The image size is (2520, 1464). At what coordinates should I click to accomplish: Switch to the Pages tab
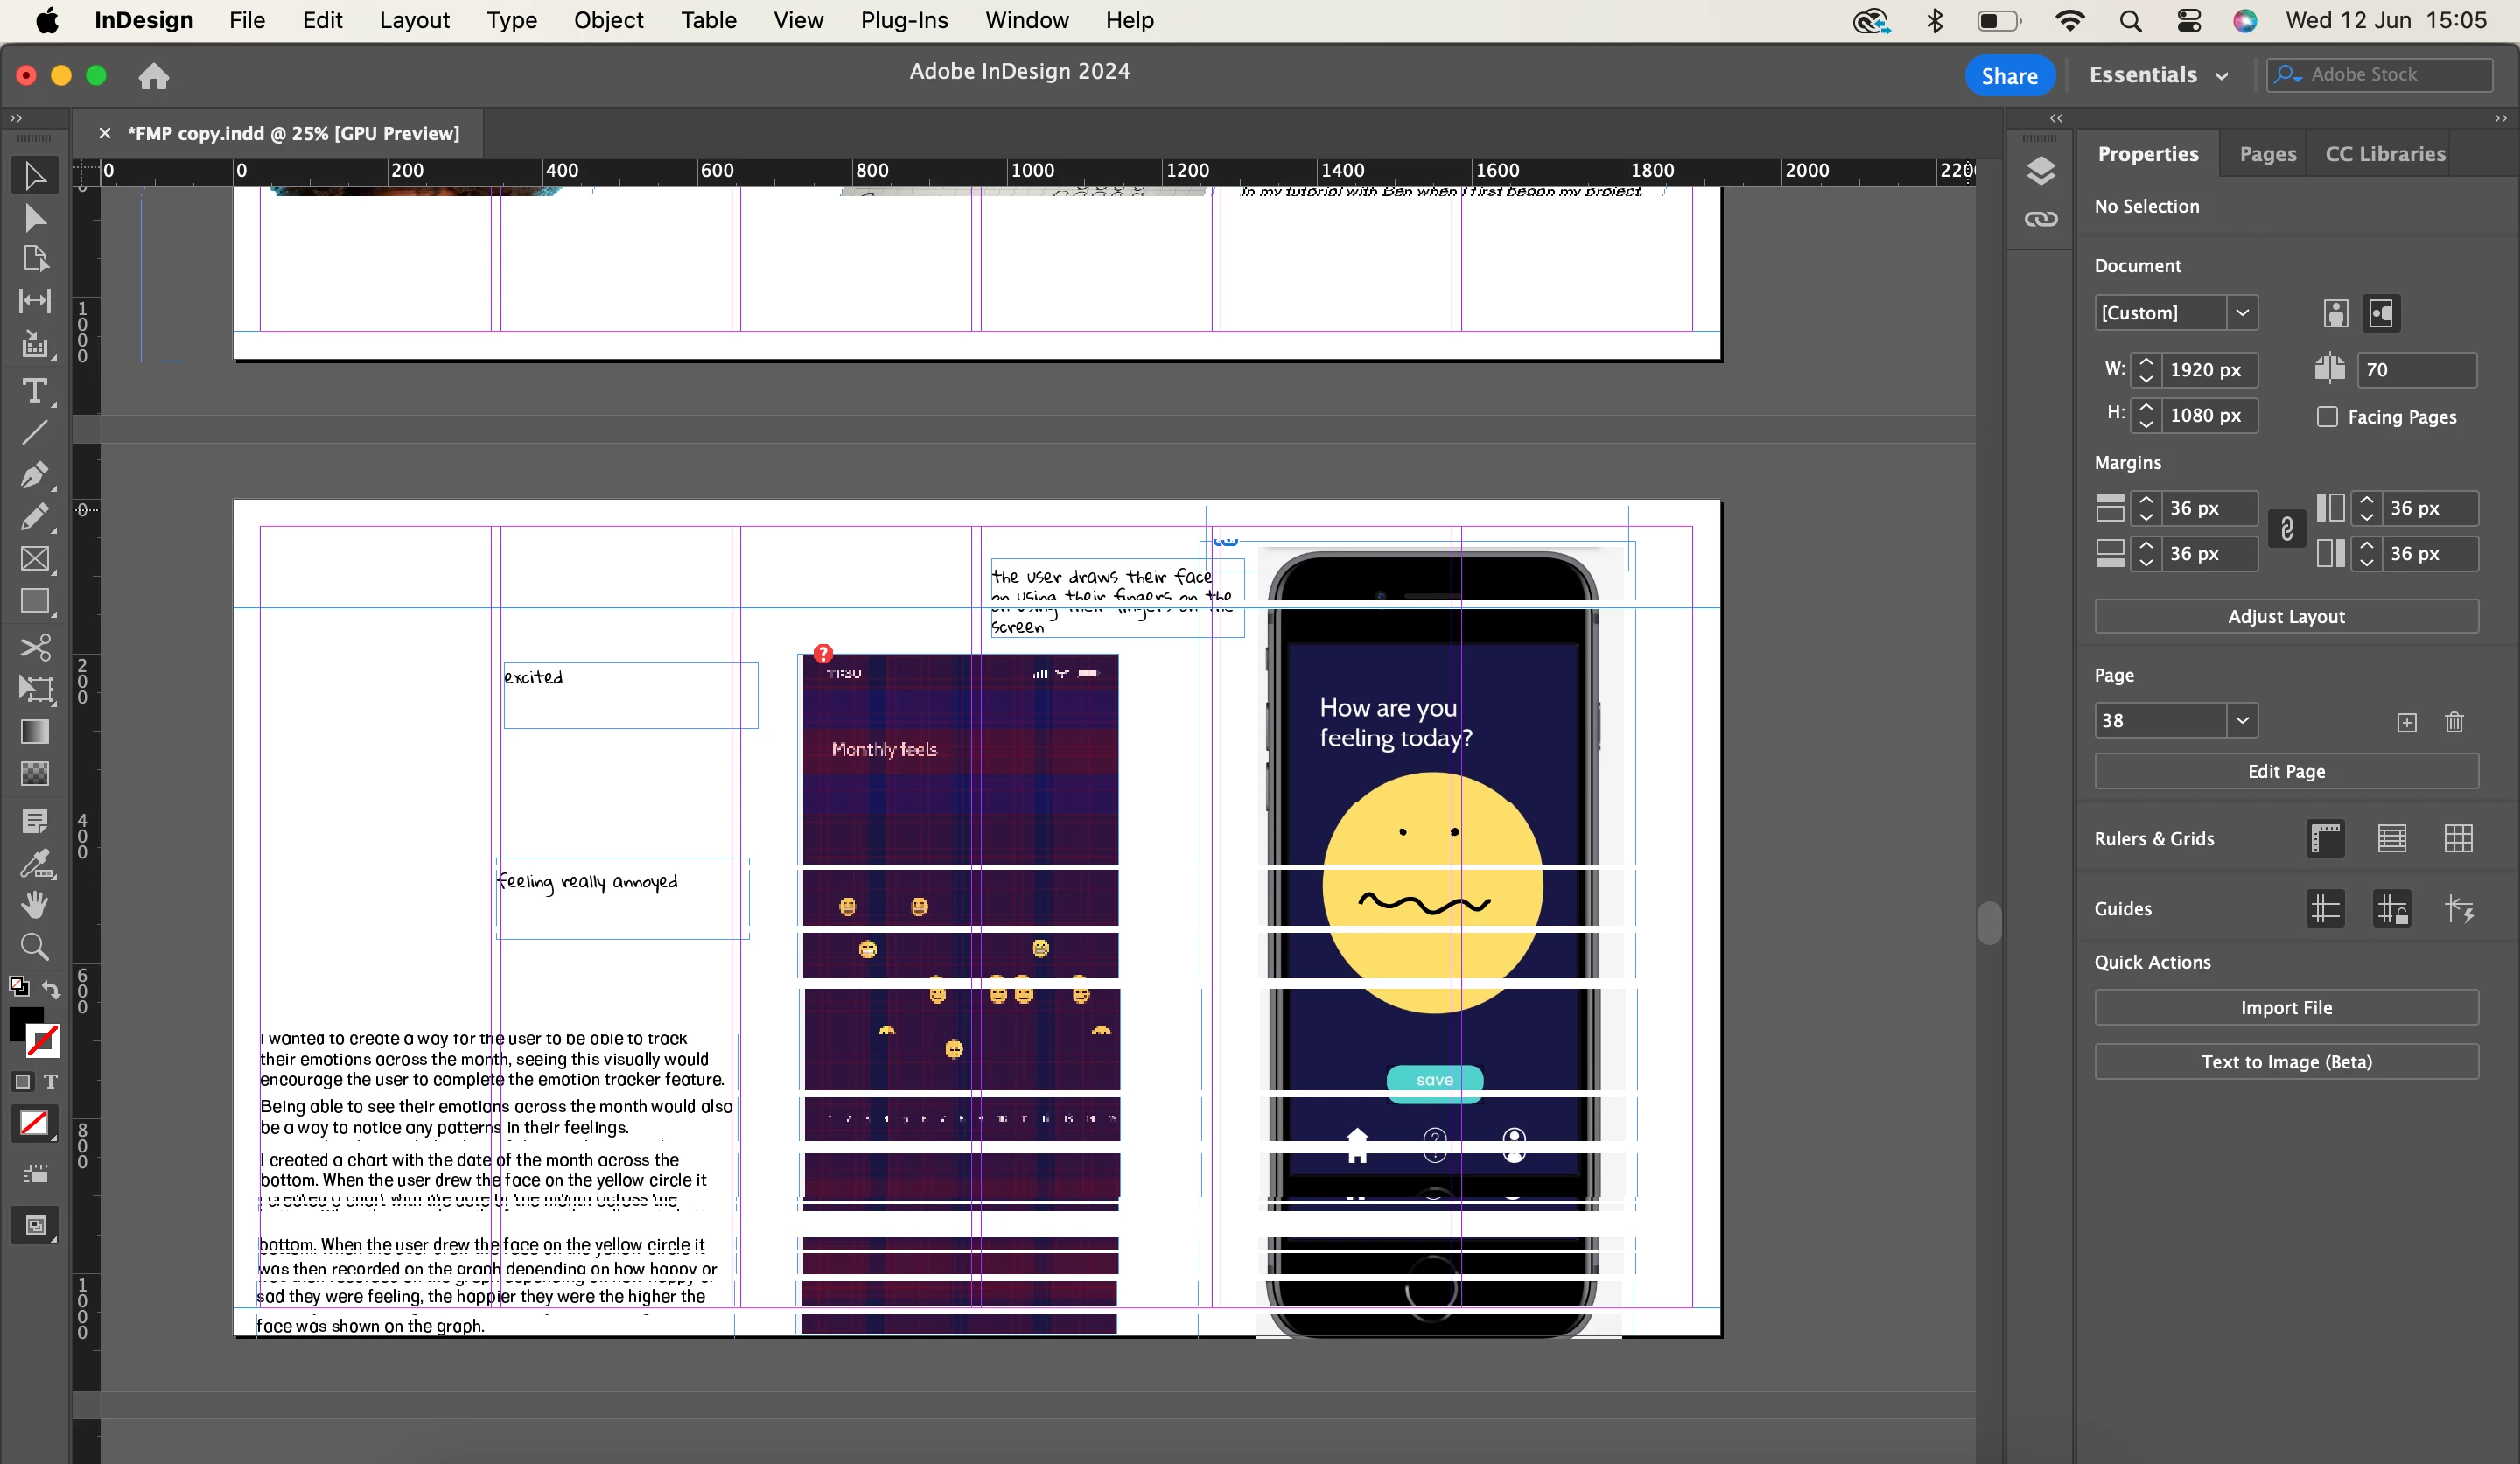point(2267,154)
